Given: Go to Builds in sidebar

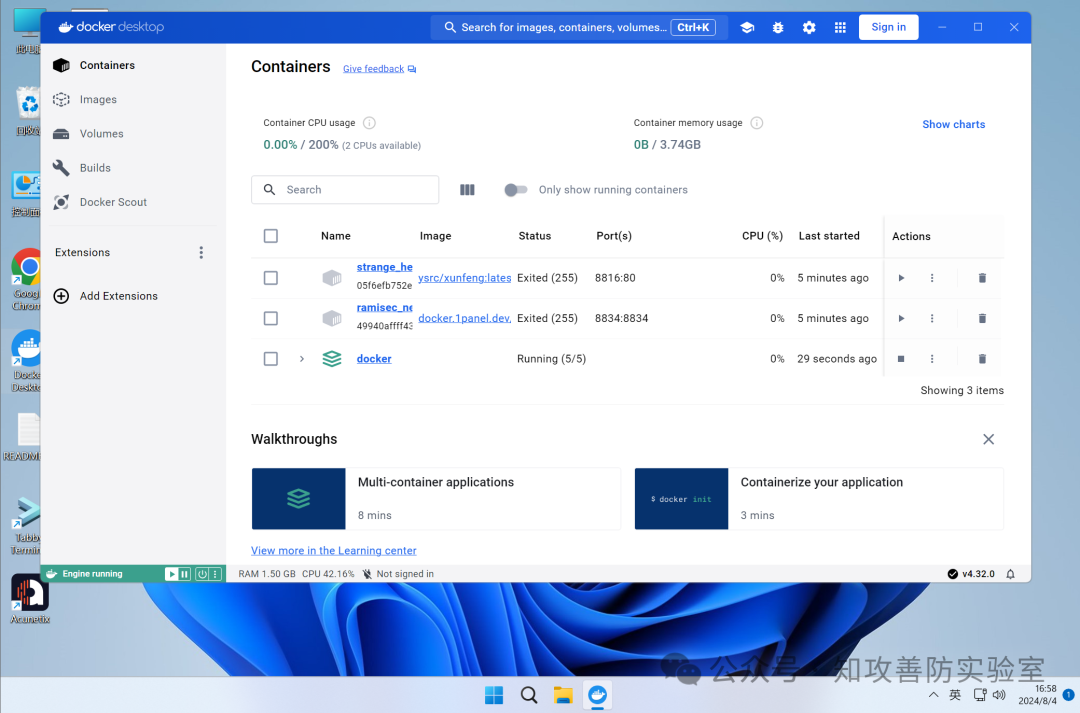Looking at the screenshot, I should (x=132, y=168).
